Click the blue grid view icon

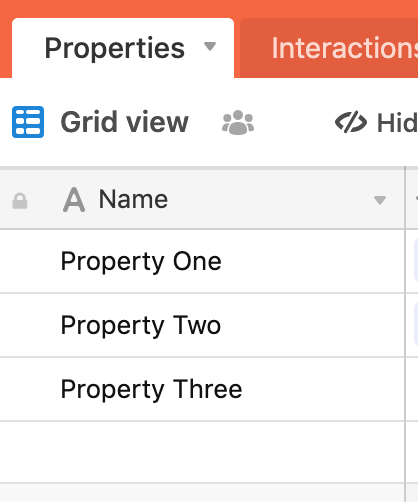[x=28, y=122]
